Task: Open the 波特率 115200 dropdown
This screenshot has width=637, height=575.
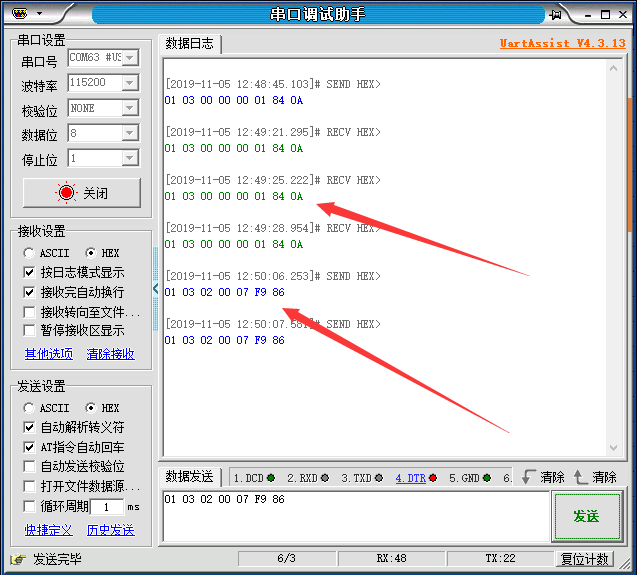Action: (x=130, y=83)
